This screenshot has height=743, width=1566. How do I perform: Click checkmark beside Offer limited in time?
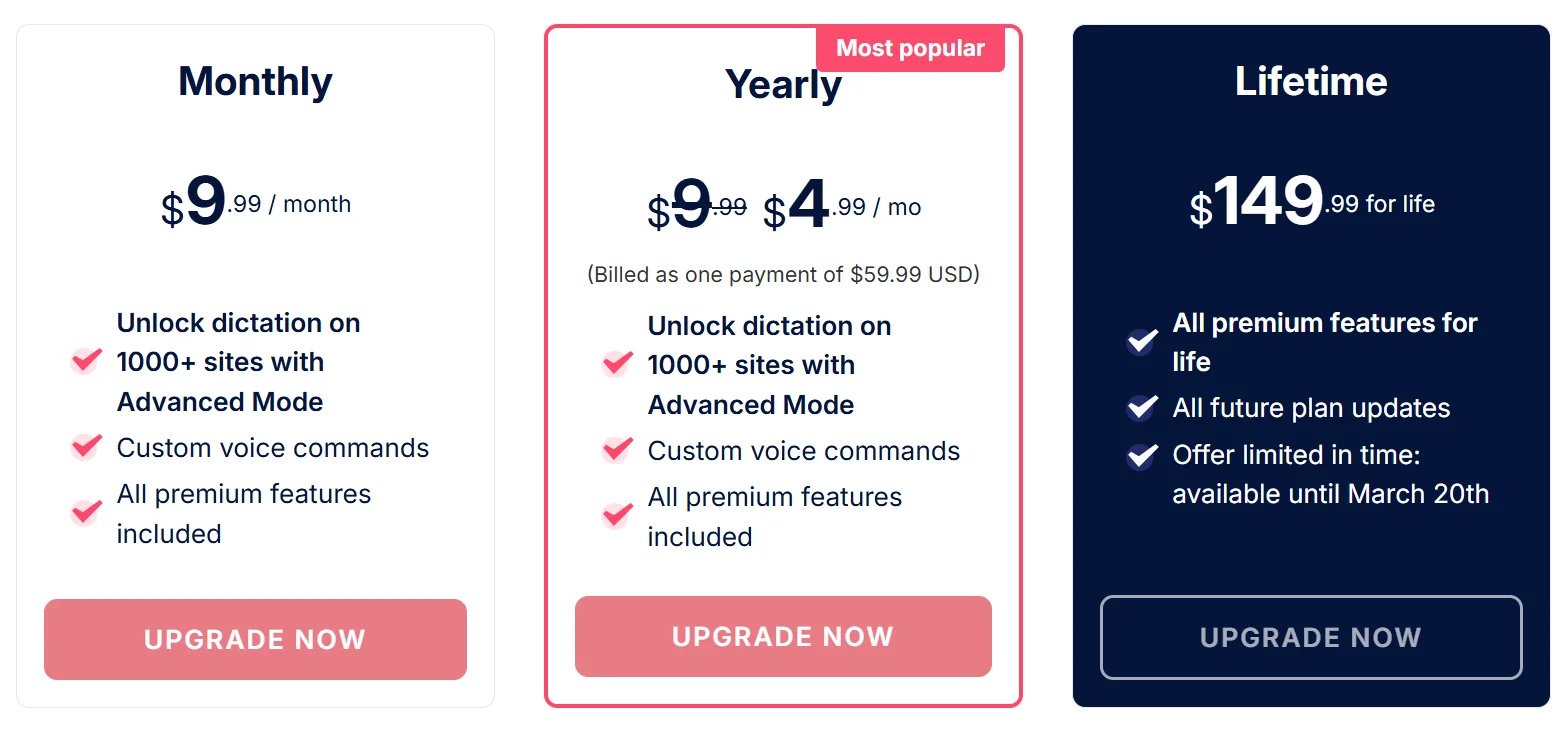1142,456
